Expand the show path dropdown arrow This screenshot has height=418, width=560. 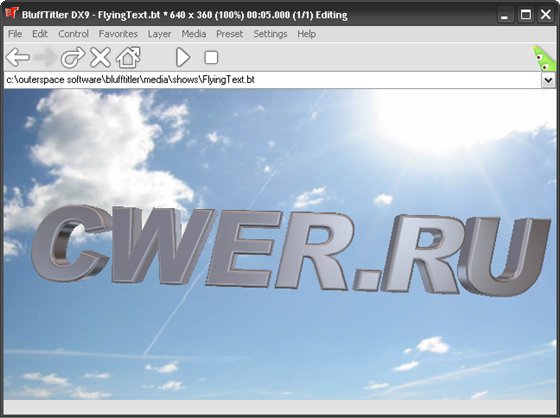[x=548, y=80]
